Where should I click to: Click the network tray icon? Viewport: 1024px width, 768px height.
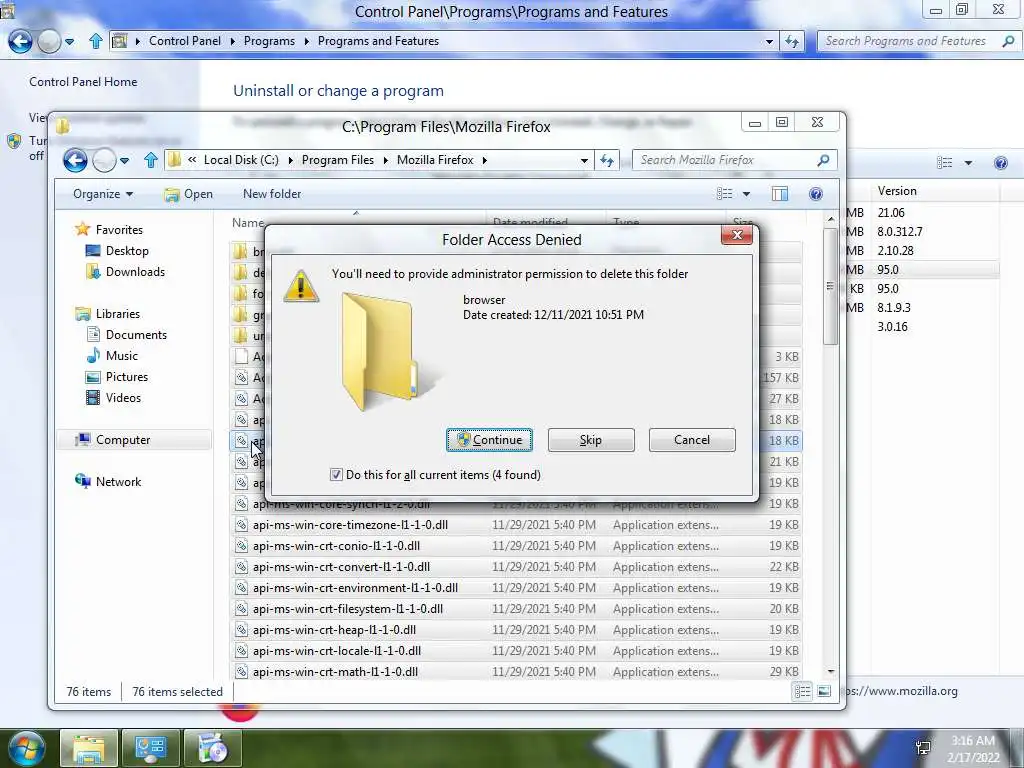(x=923, y=748)
